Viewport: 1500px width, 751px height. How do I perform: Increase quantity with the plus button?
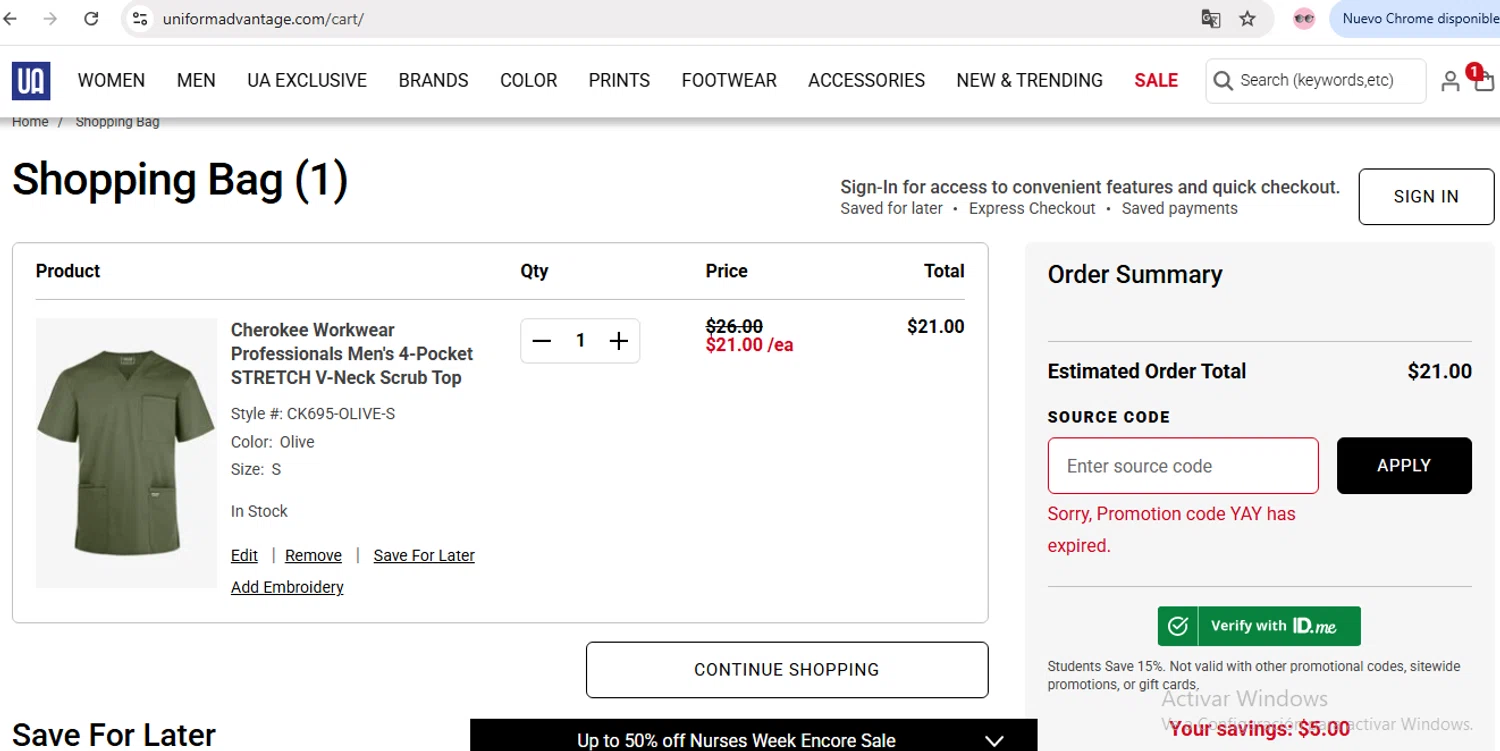[x=619, y=341]
